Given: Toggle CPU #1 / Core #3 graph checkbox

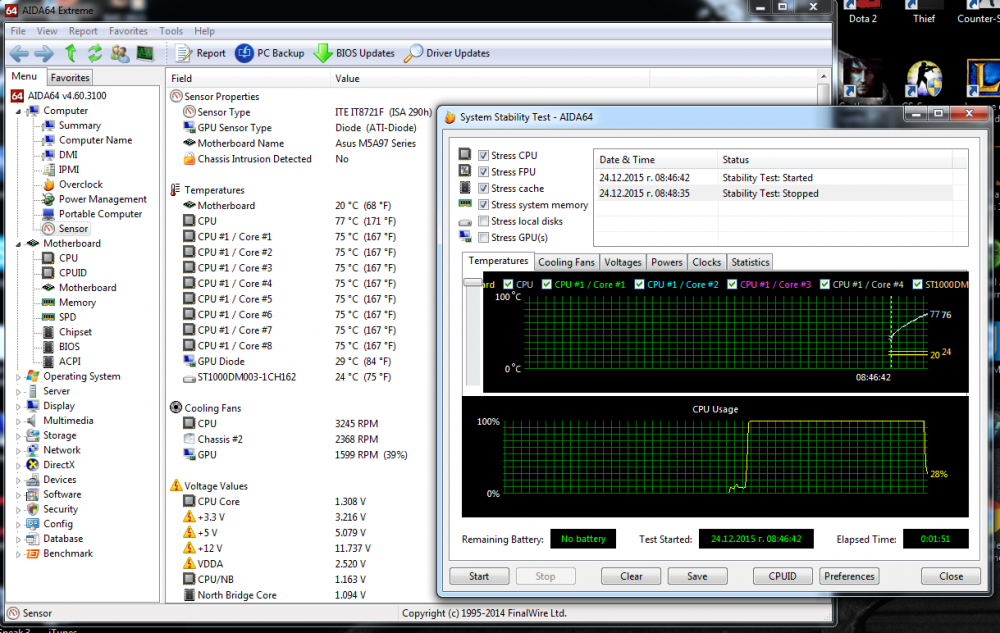Looking at the screenshot, I should 732,284.
